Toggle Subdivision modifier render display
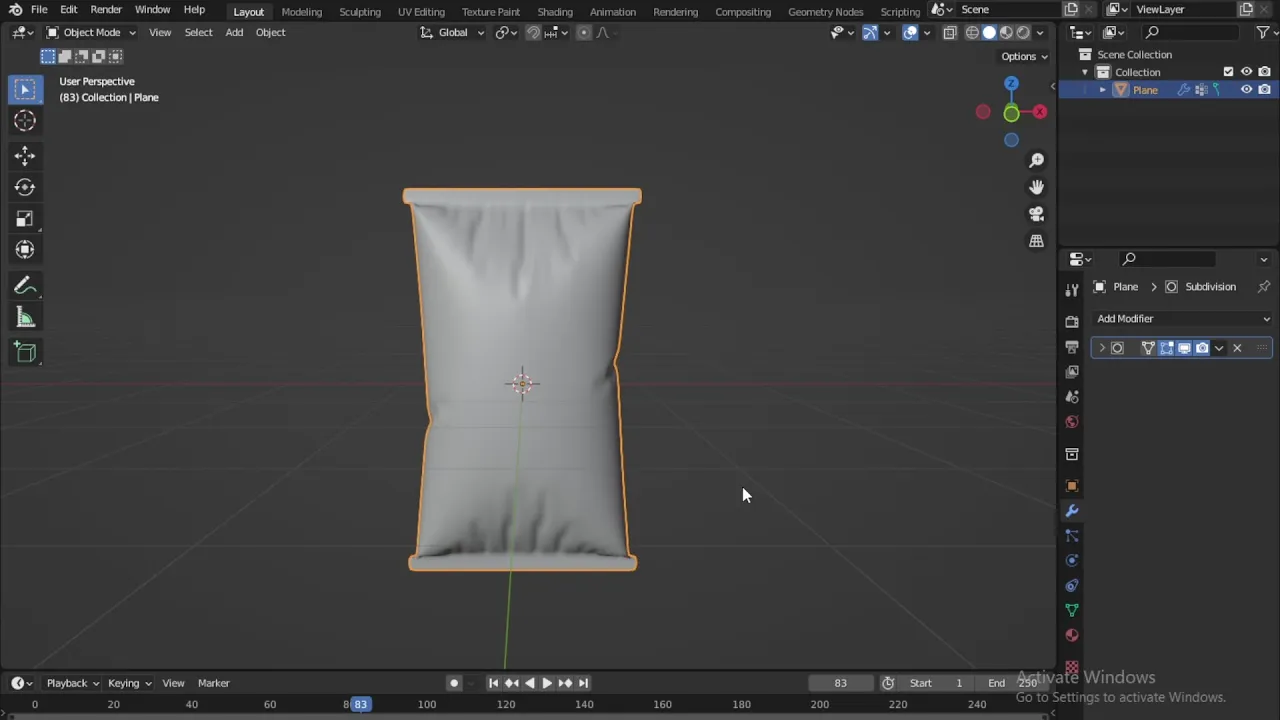The width and height of the screenshot is (1280, 720). coord(1202,348)
